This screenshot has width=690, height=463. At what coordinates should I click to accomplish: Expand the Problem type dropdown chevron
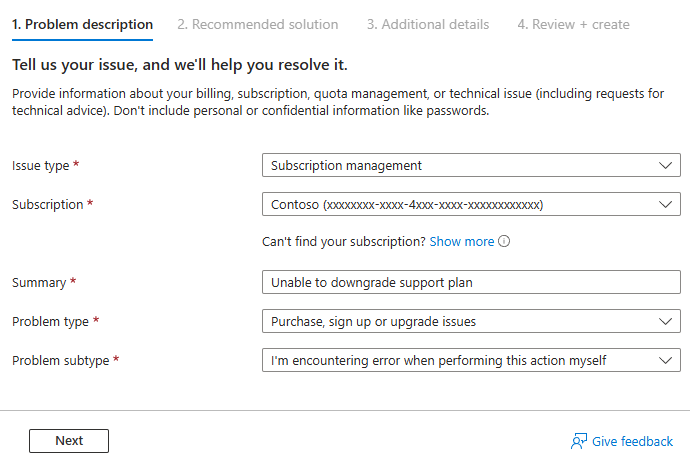pyautogui.click(x=667, y=321)
